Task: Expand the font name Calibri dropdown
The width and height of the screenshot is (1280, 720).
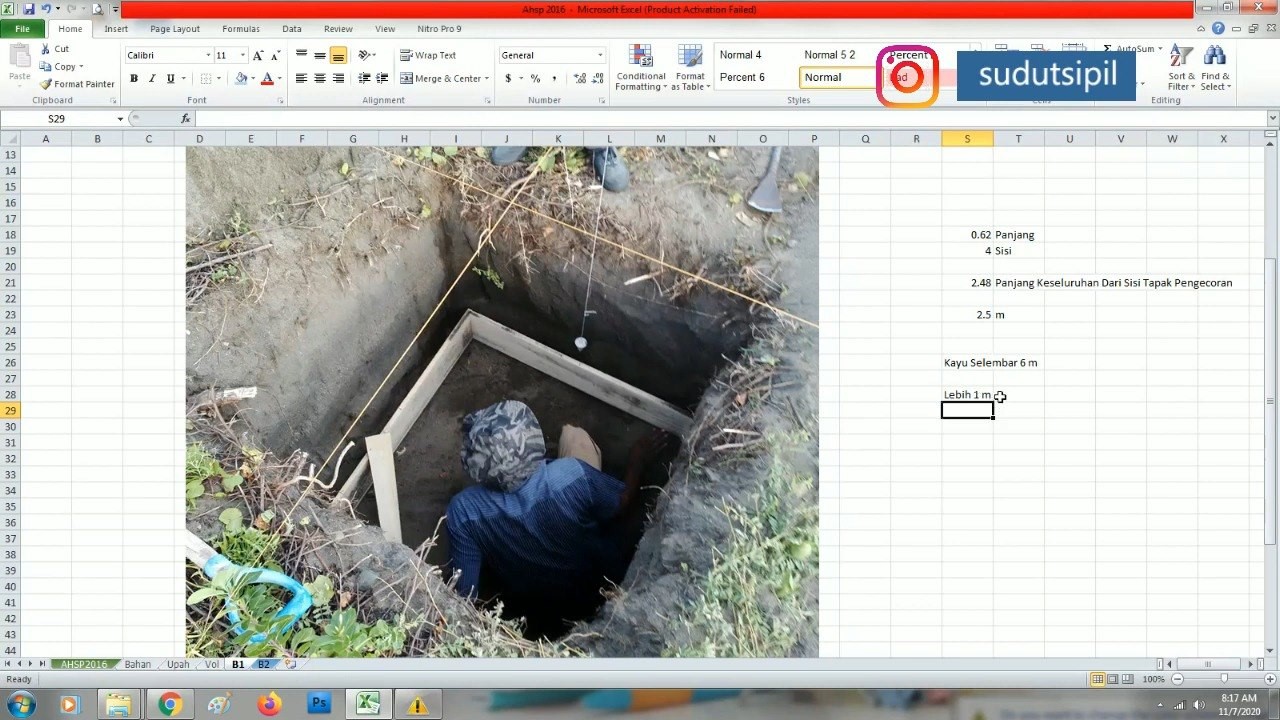Action: (208, 55)
